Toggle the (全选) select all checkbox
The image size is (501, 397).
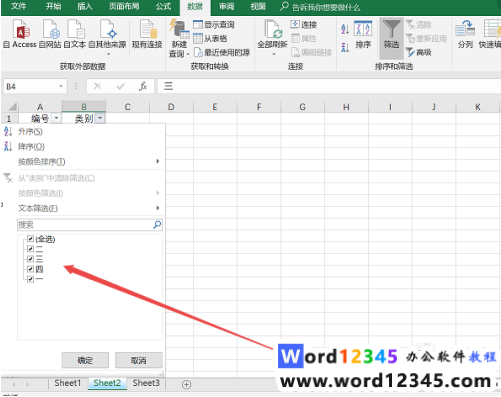pyautogui.click(x=30, y=239)
